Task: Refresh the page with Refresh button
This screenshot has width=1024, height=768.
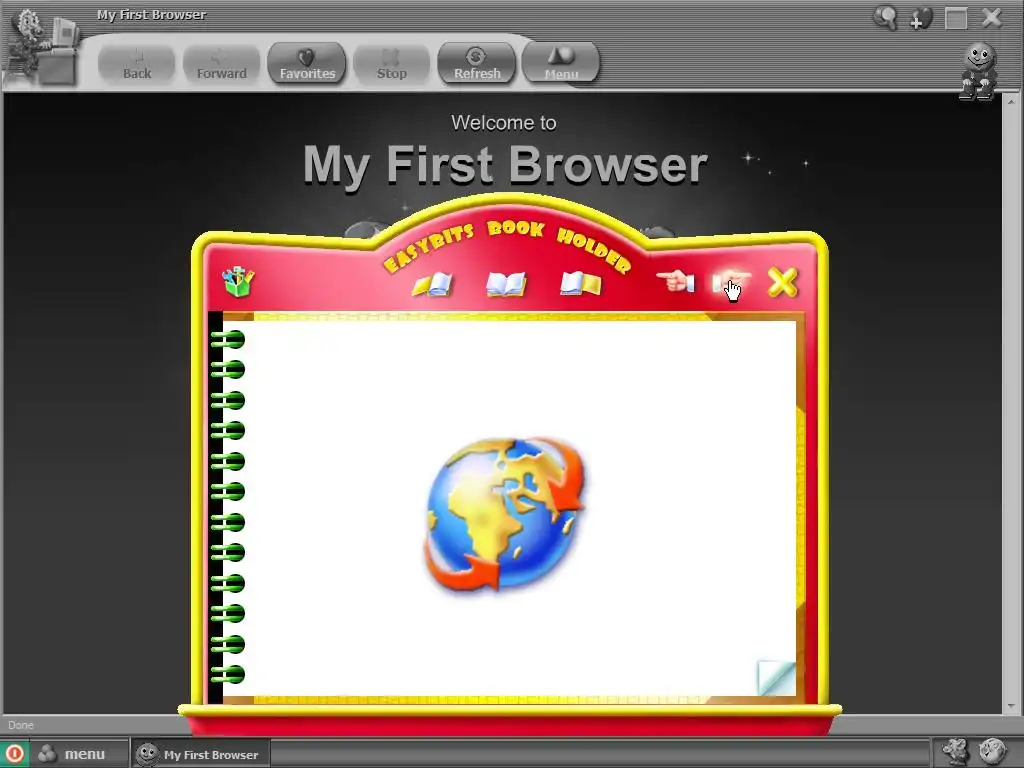Action: 477,64
